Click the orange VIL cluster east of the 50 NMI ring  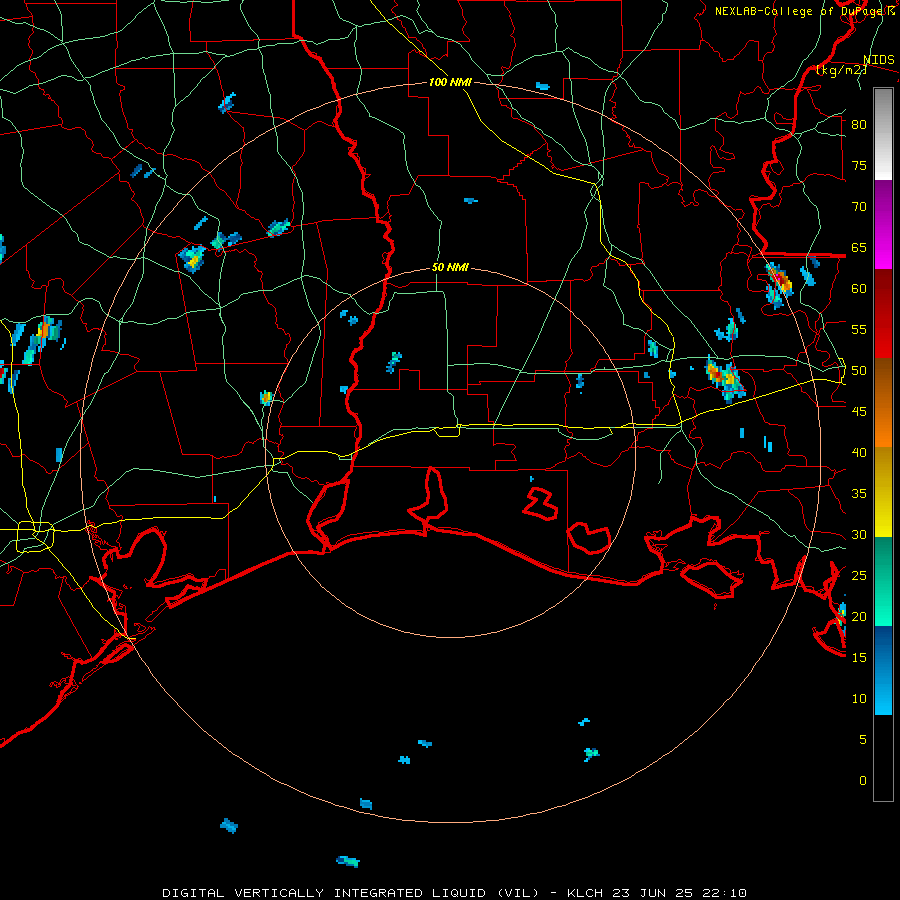(x=724, y=377)
